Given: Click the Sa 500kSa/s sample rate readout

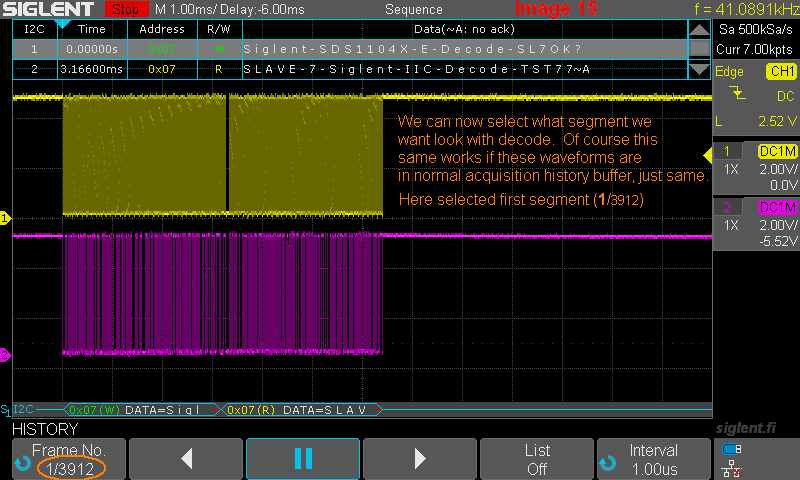Looking at the screenshot, I should [756, 29].
